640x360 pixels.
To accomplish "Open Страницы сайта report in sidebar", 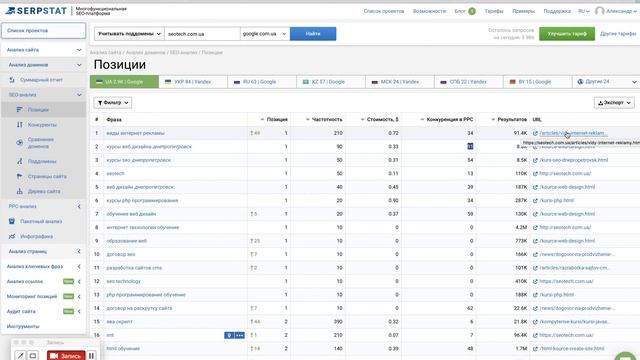I will [47, 176].
